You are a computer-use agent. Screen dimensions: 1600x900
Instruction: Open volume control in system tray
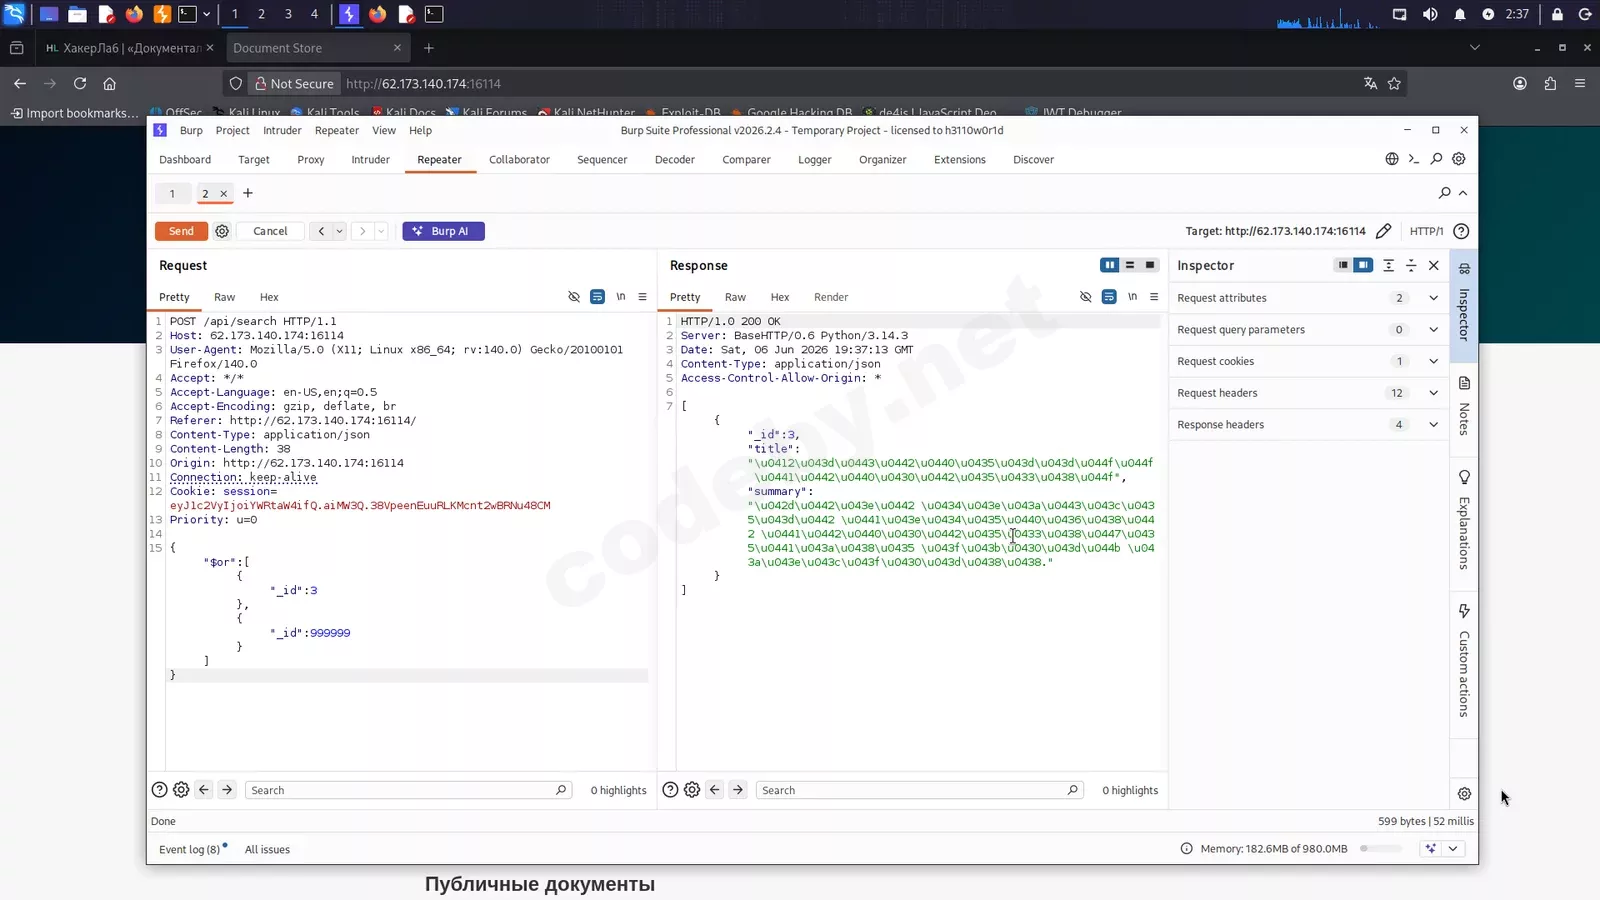click(1430, 14)
